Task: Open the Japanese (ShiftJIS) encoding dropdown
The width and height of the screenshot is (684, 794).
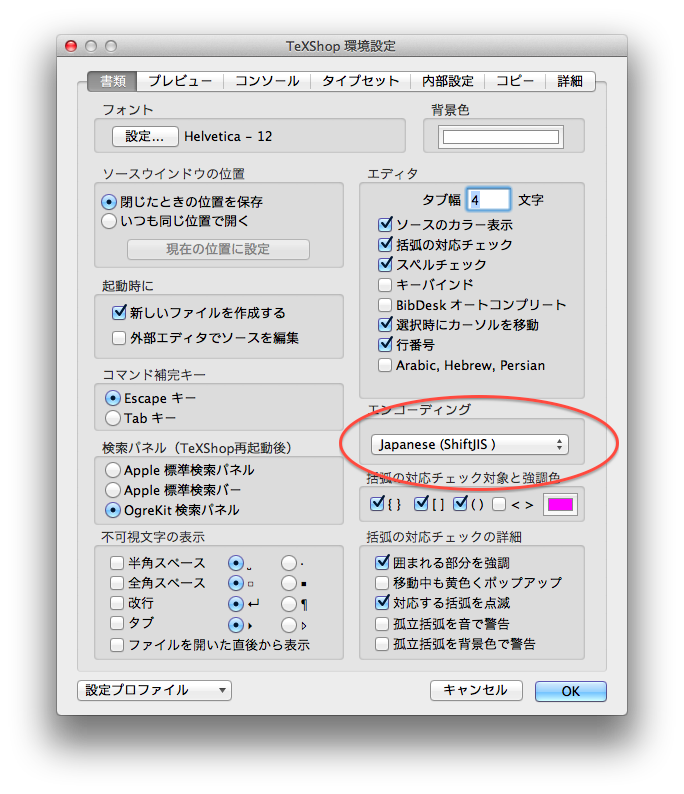Action: [470, 445]
